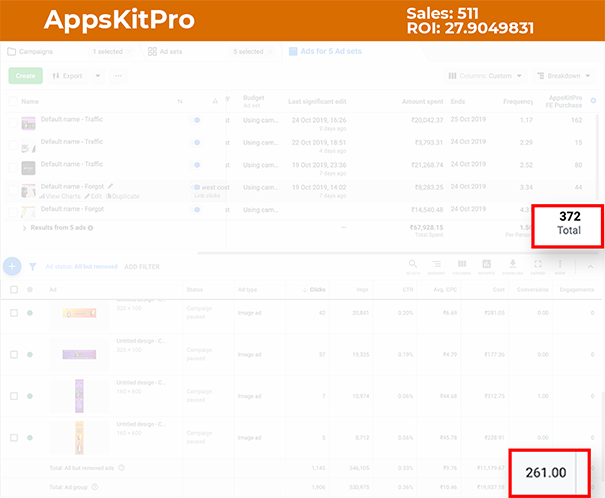The image size is (605, 498).
Task: Click the blue plus new ad button
Action: 12,266
